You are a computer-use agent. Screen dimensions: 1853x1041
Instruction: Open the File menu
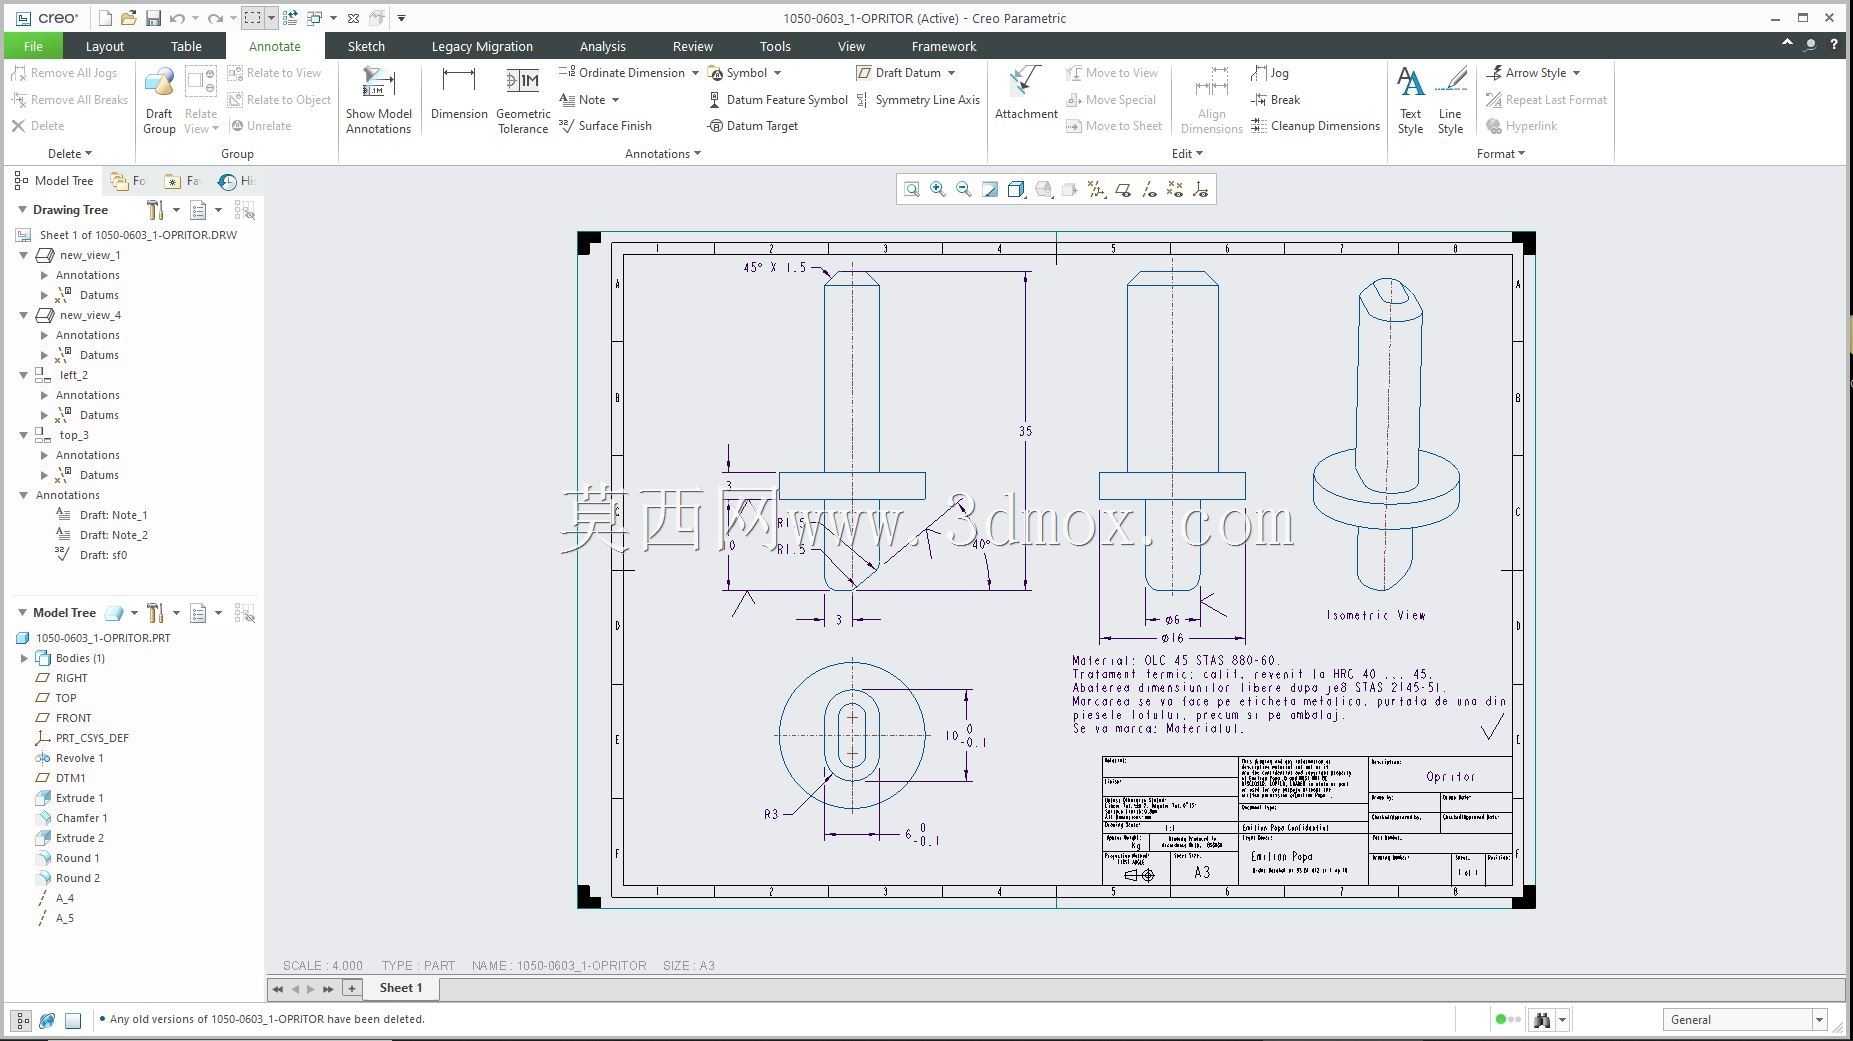pos(33,46)
